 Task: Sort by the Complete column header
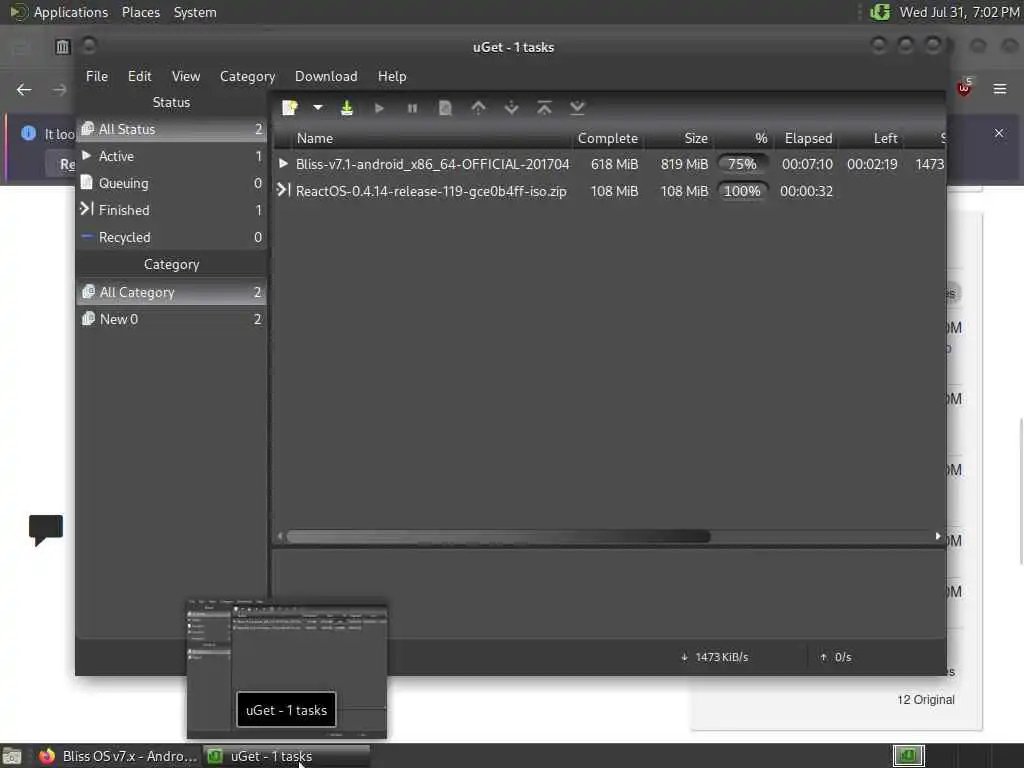click(607, 138)
